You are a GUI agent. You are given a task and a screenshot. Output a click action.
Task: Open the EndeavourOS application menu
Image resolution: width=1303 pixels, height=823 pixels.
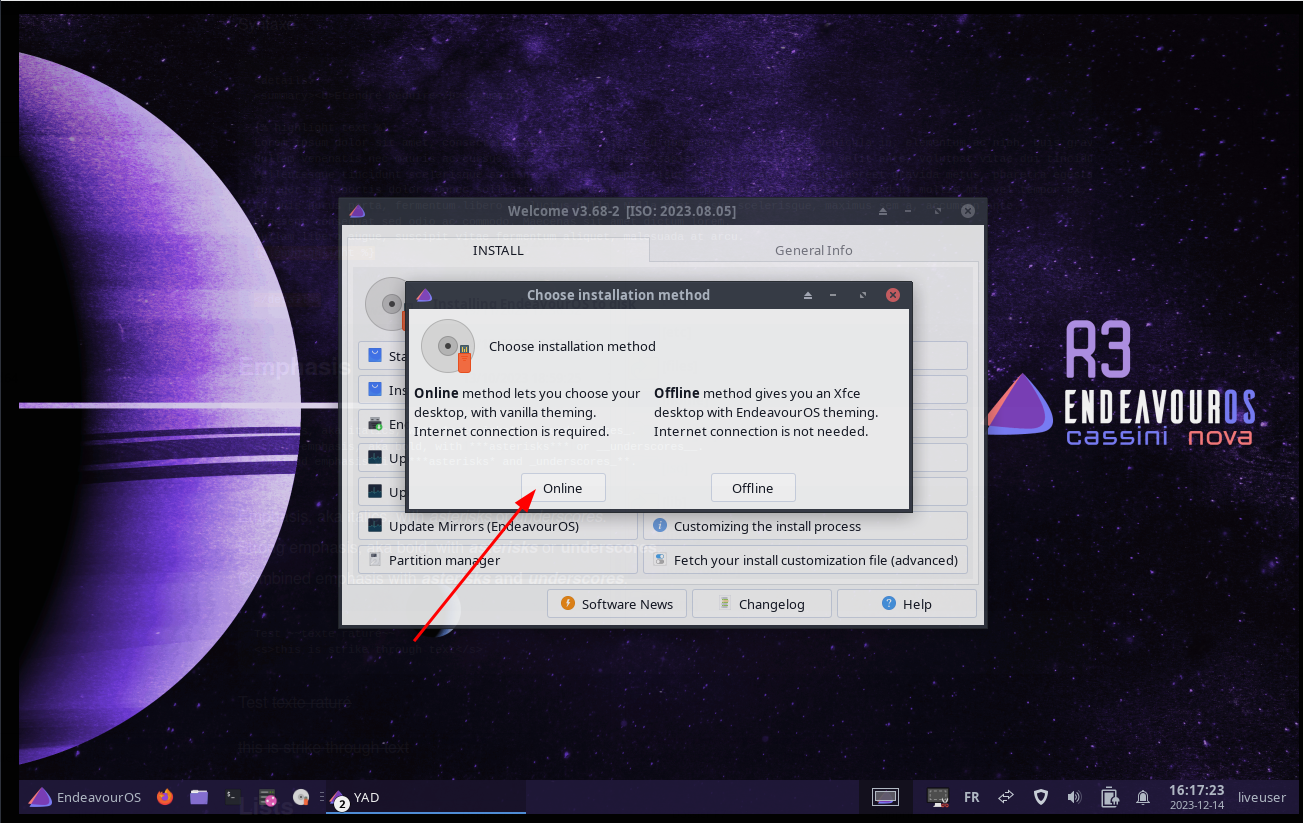pos(85,797)
